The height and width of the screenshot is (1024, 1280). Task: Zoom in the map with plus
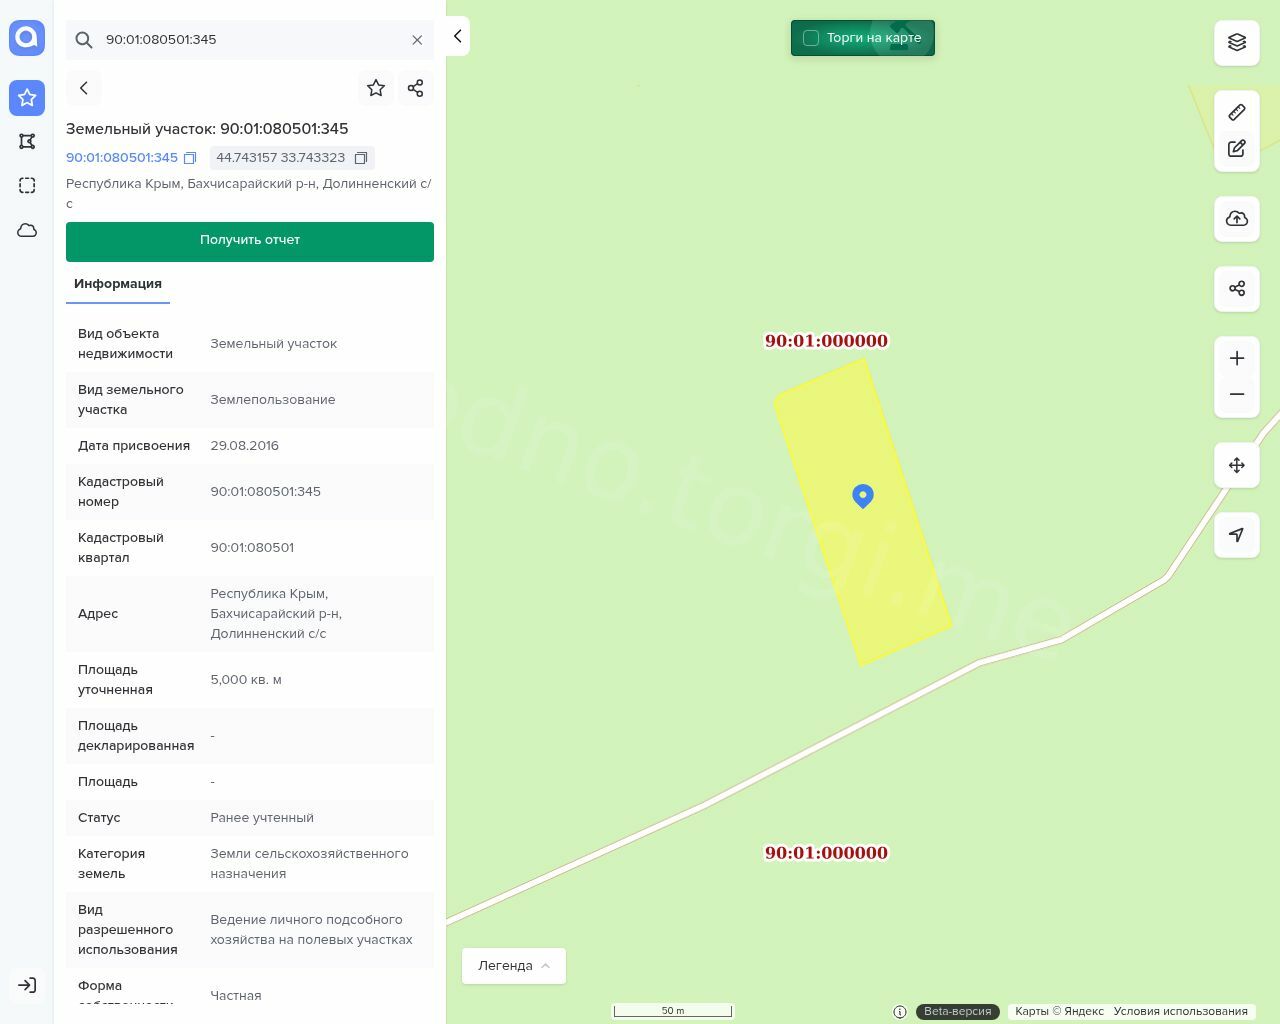tap(1237, 359)
